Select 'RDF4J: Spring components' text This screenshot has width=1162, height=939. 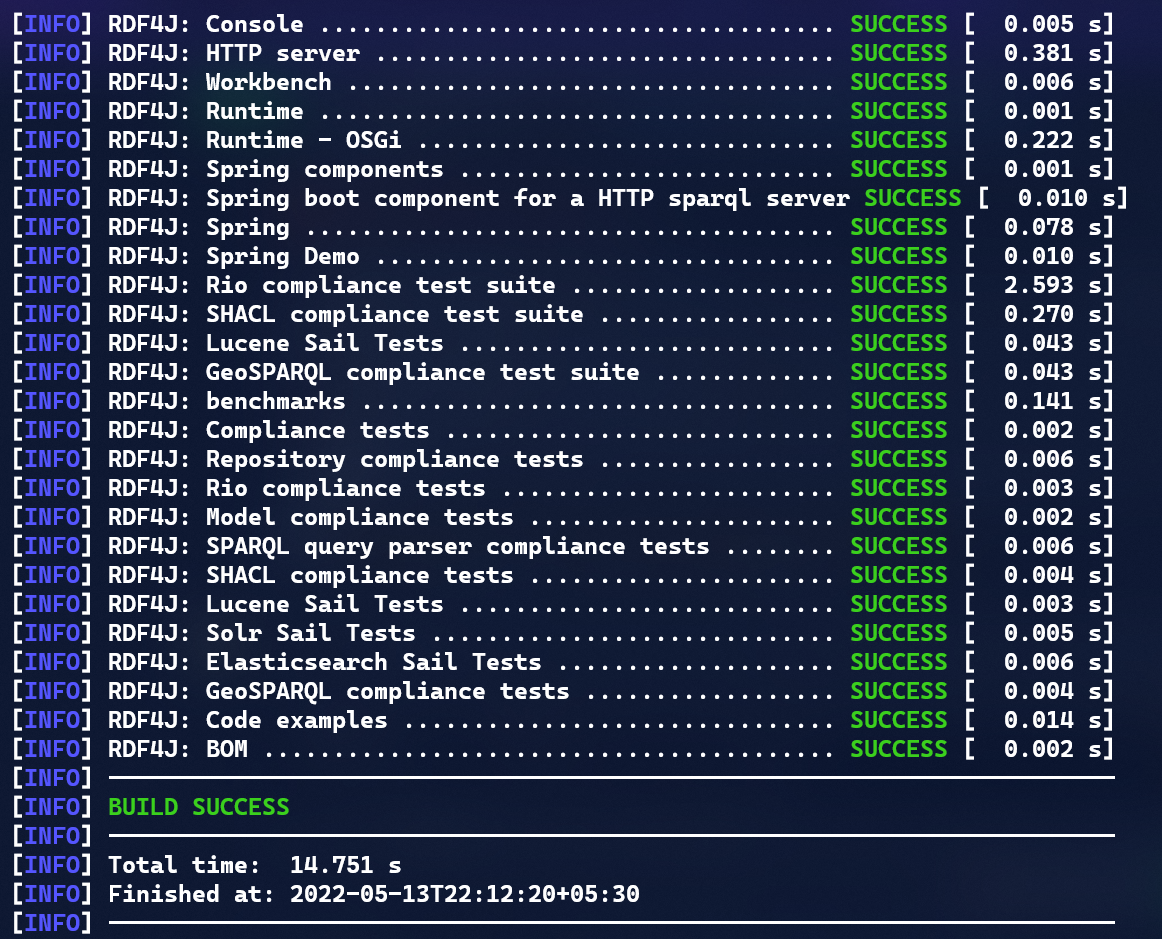pos(276,170)
